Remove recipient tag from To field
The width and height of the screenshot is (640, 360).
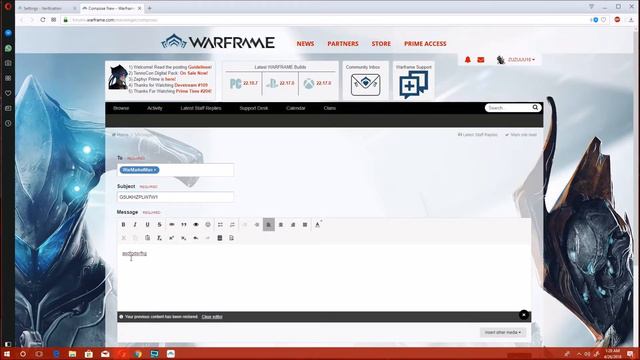tap(156, 170)
